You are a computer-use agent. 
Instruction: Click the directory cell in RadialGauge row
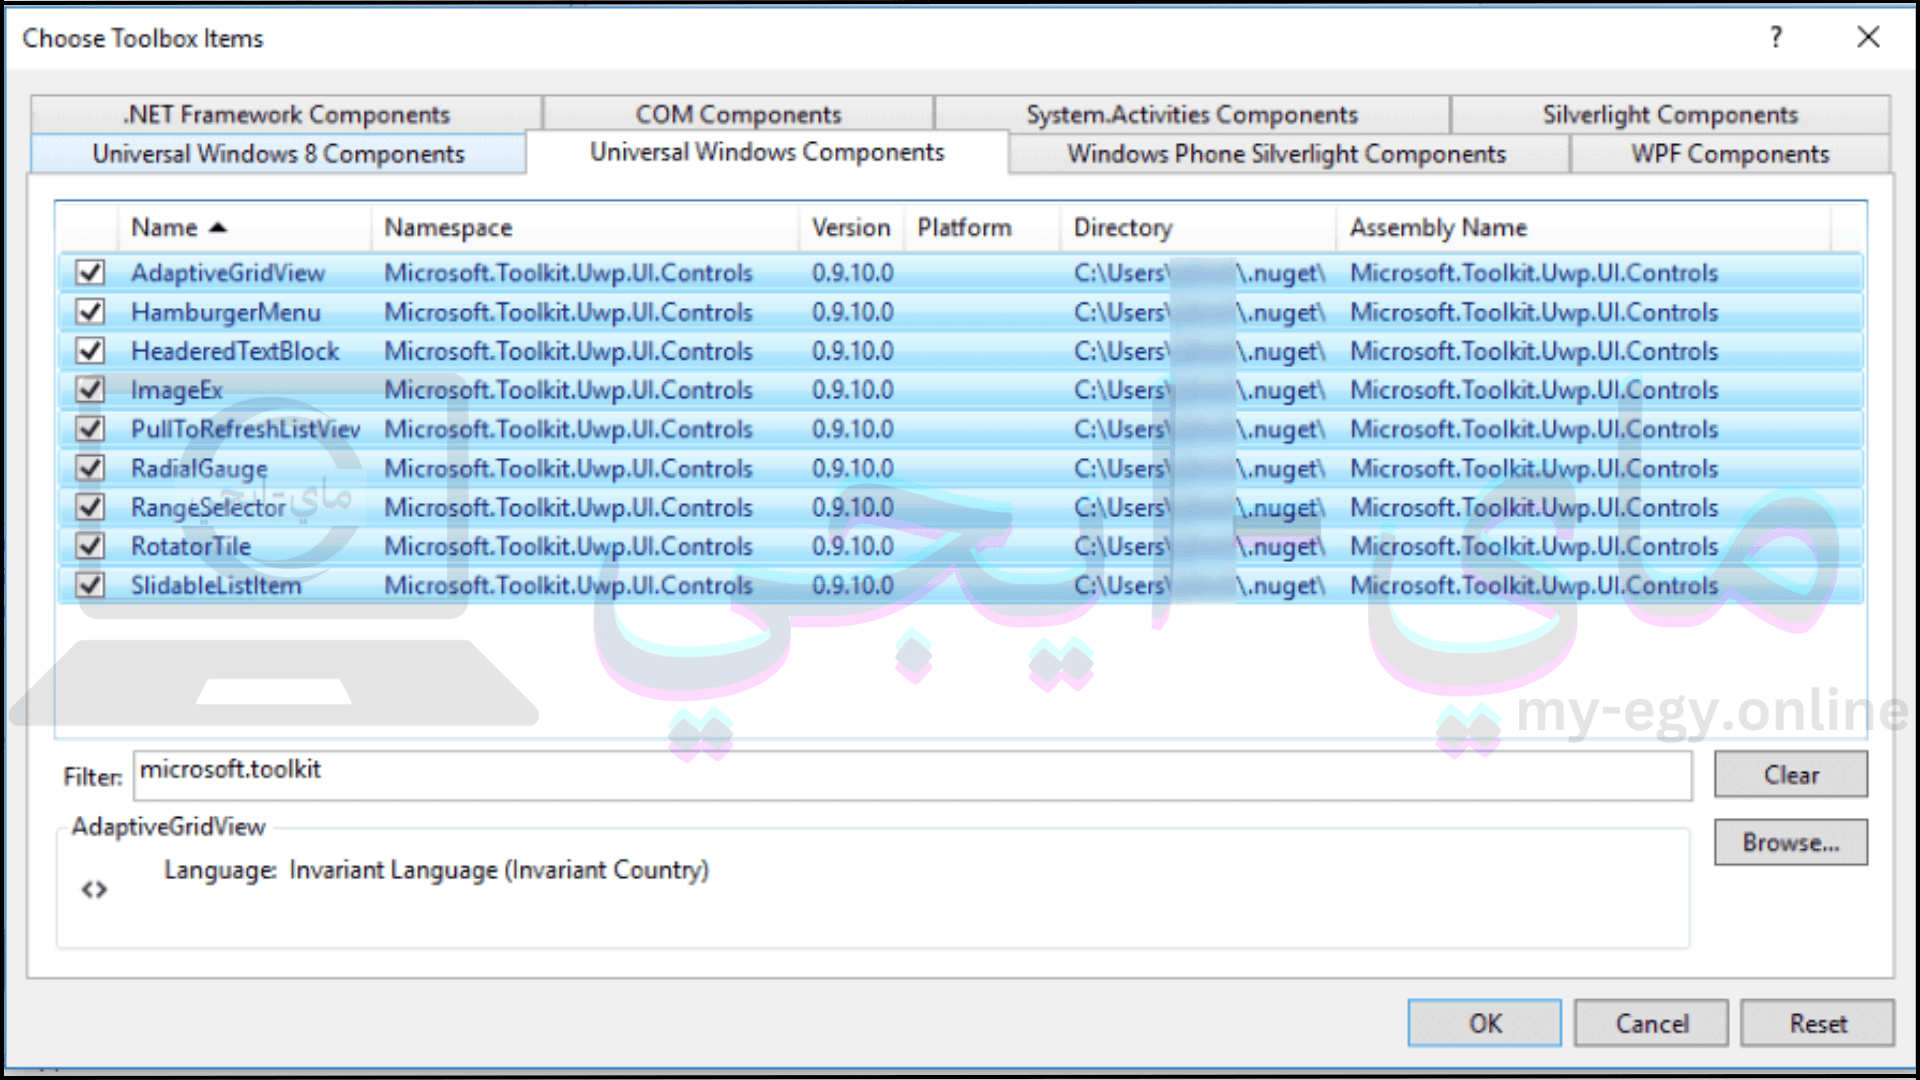(x=1199, y=468)
